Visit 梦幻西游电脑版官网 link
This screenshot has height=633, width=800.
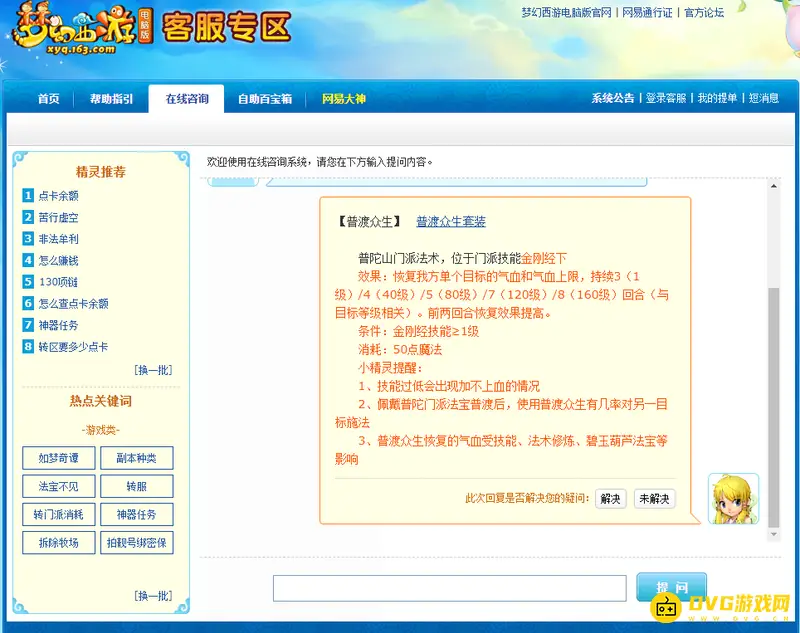click(566, 12)
